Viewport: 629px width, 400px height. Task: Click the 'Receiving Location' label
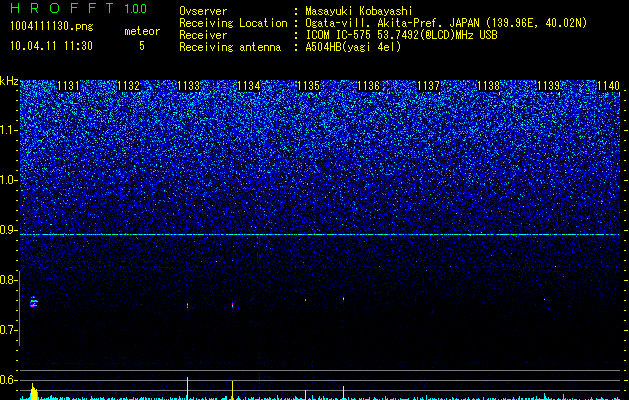[x=233, y=23]
